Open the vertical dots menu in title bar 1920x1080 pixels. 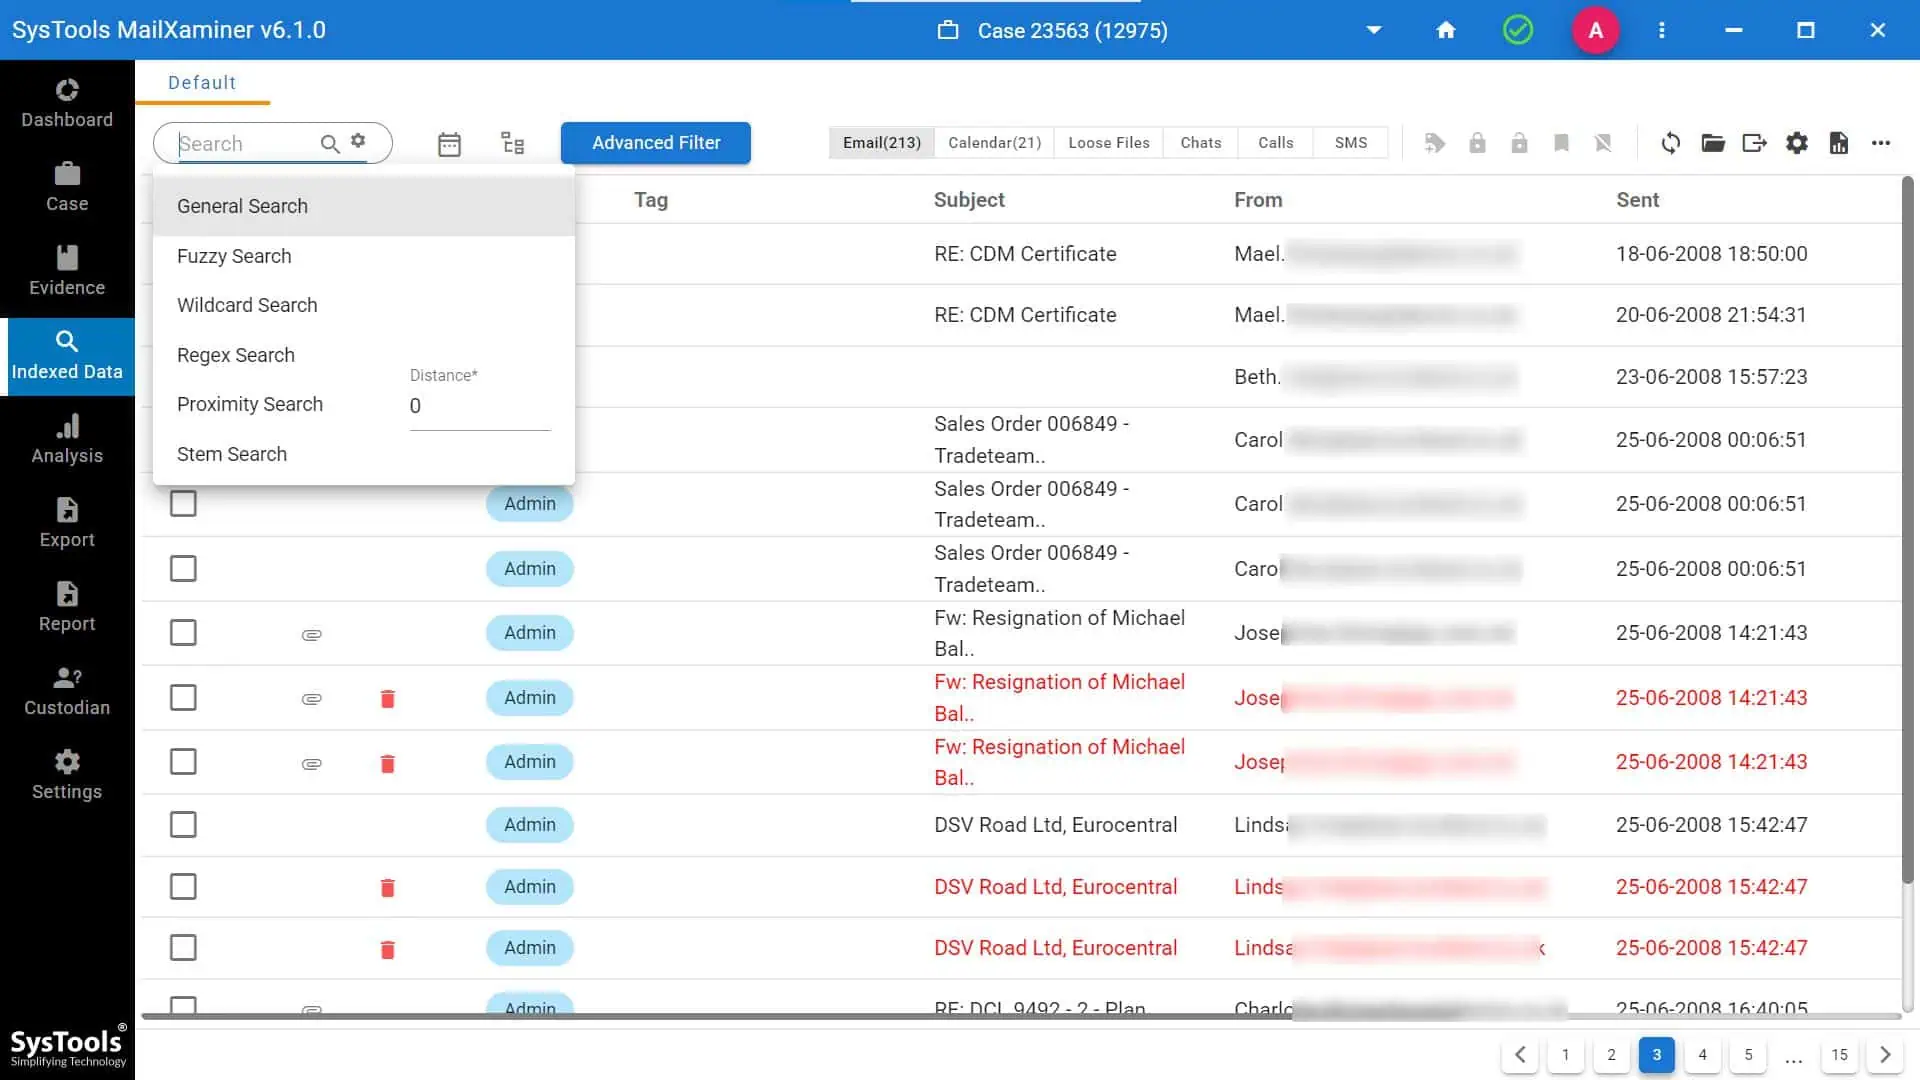point(1662,30)
